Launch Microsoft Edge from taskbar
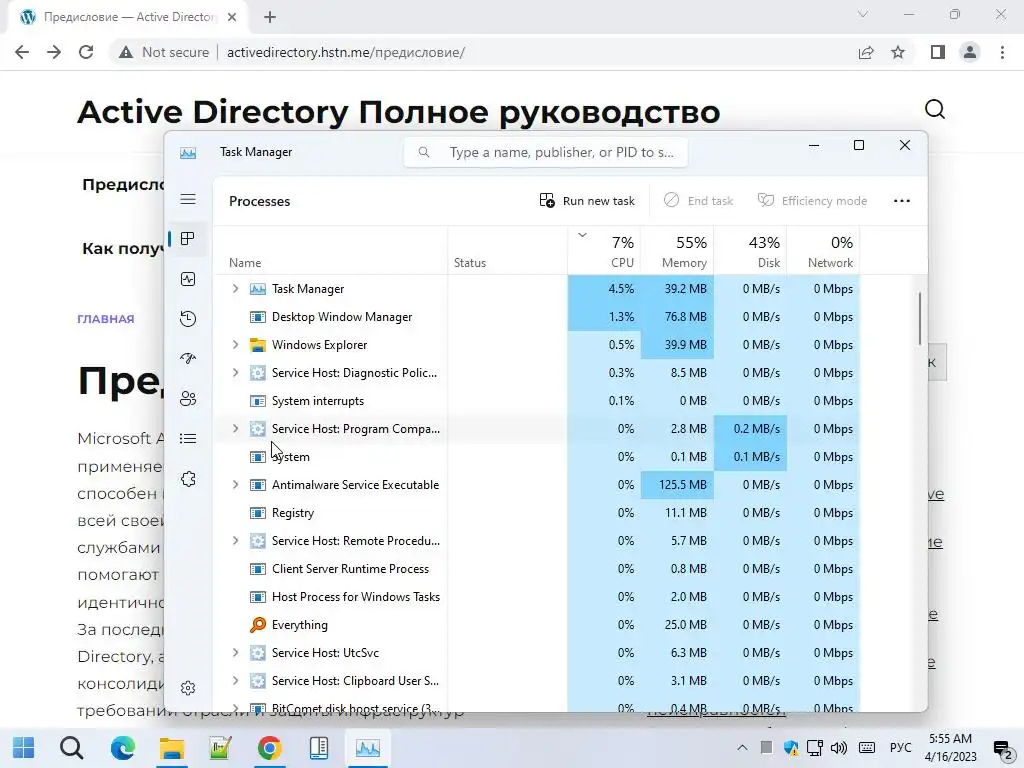This screenshot has width=1024, height=768. point(122,748)
